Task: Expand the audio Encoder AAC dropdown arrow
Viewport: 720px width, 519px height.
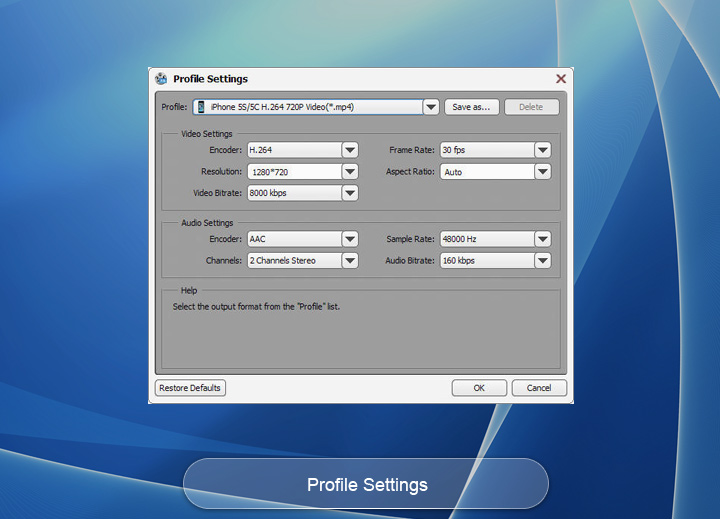Action: pos(350,239)
